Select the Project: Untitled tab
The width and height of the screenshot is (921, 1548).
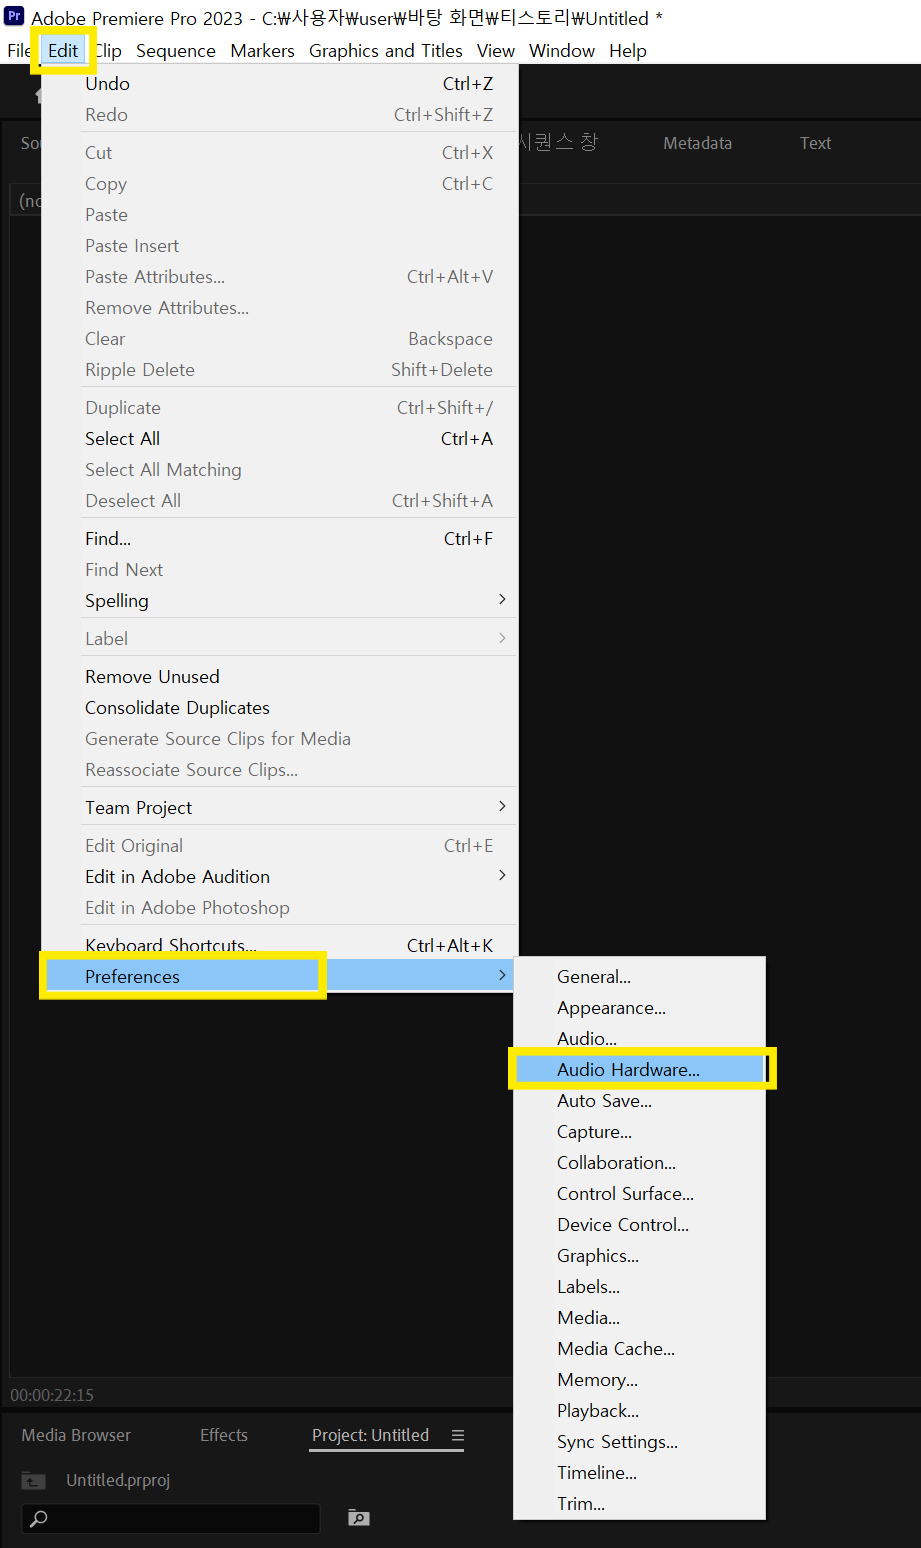point(370,1435)
